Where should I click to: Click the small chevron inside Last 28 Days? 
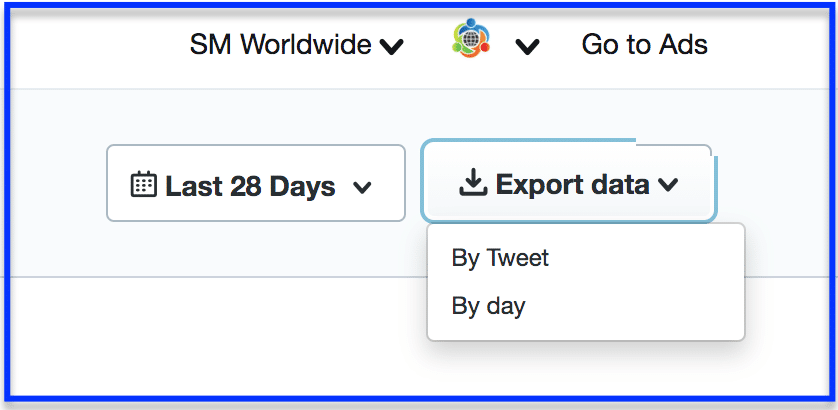coord(362,188)
